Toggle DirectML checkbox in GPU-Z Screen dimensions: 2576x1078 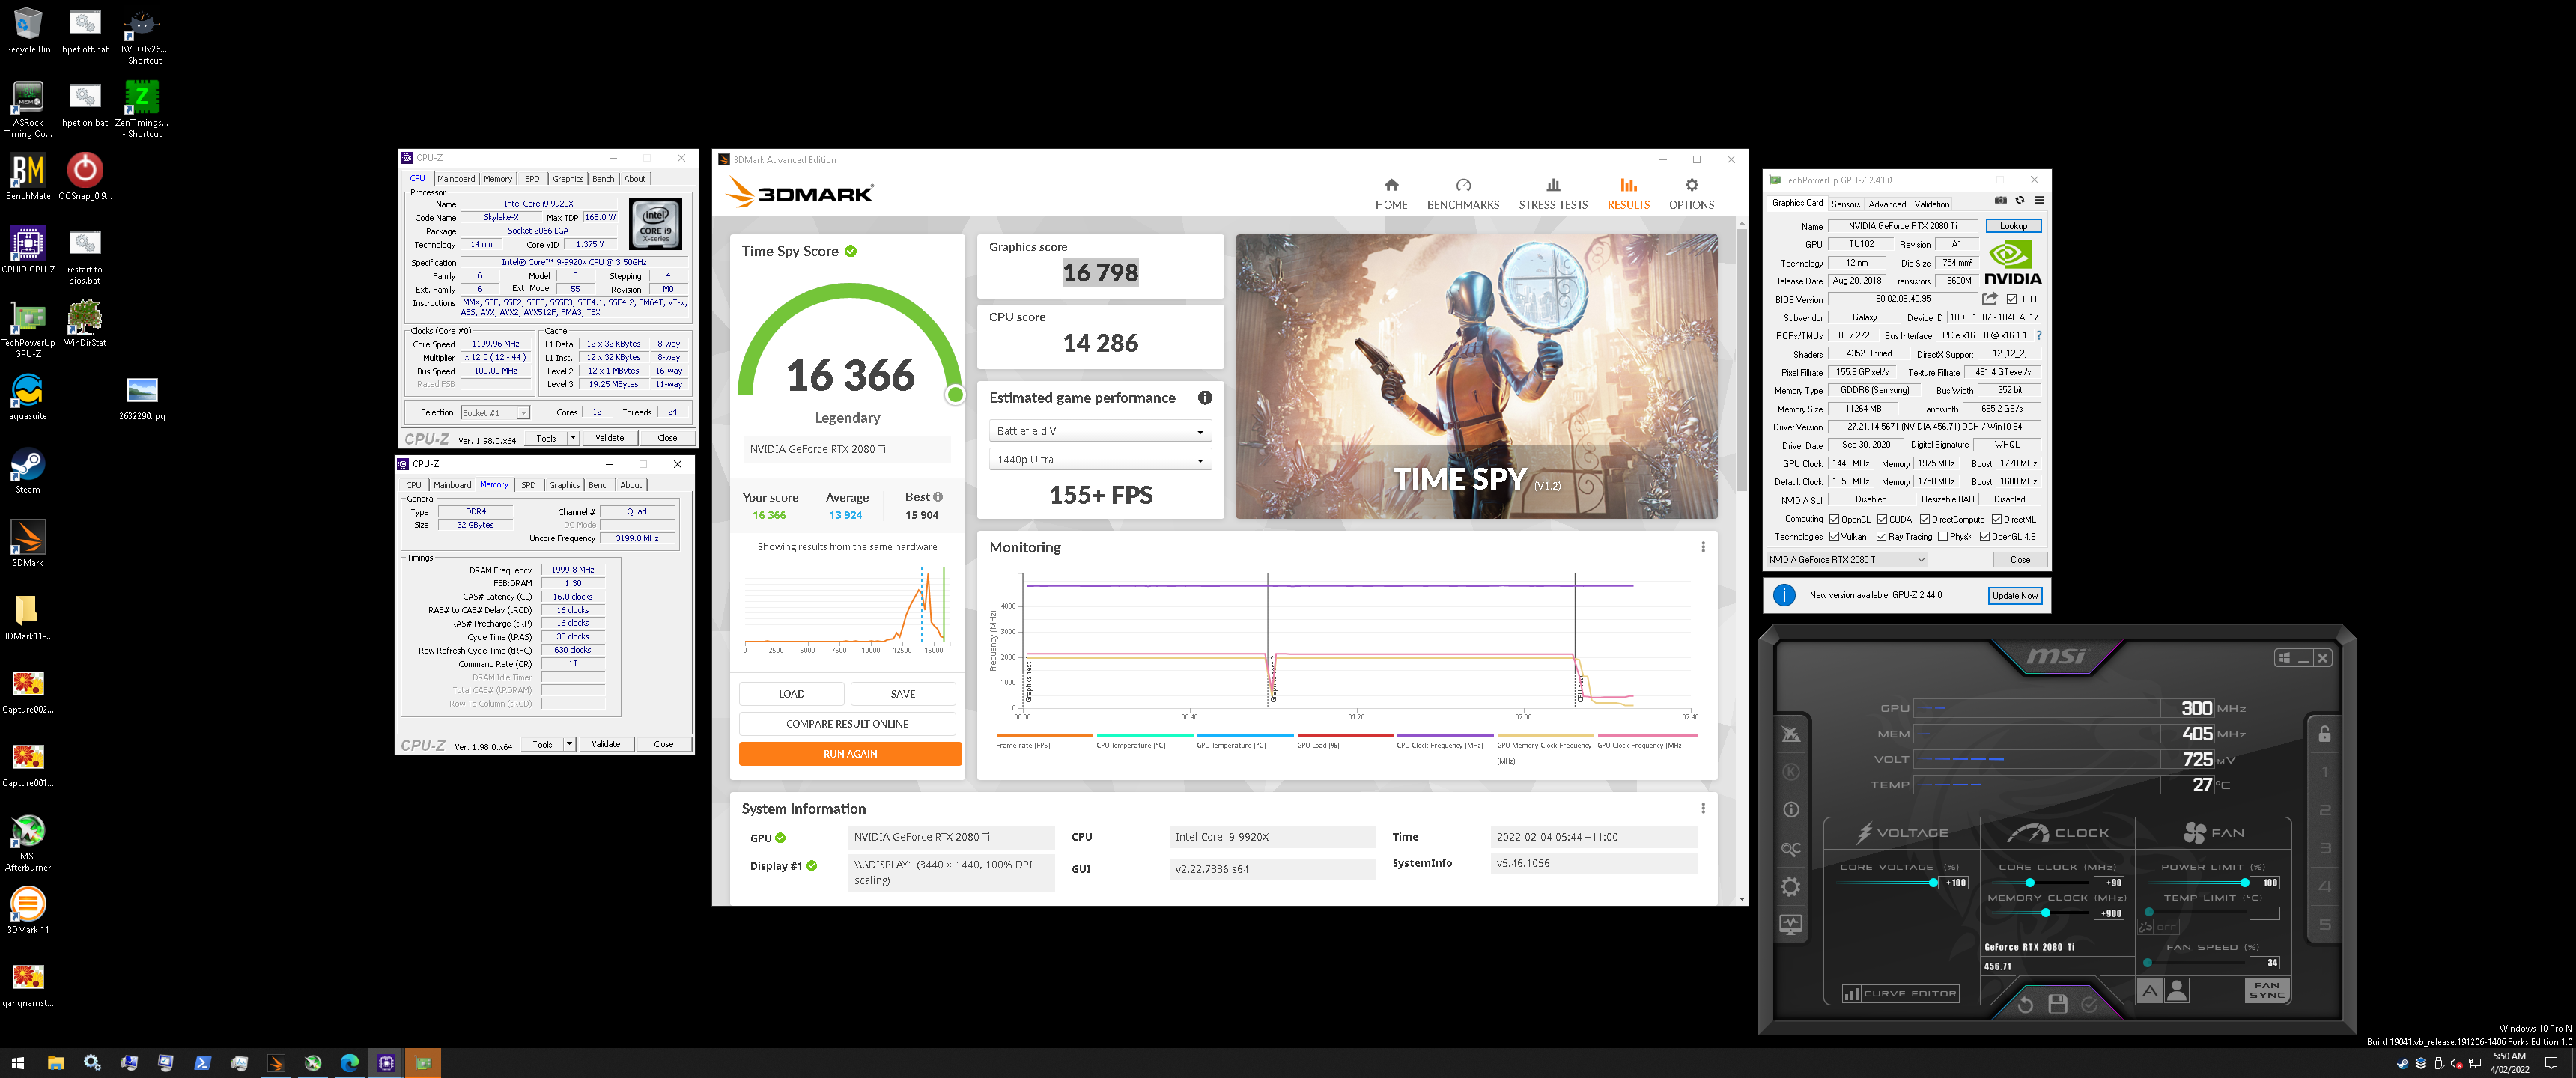click(1996, 520)
